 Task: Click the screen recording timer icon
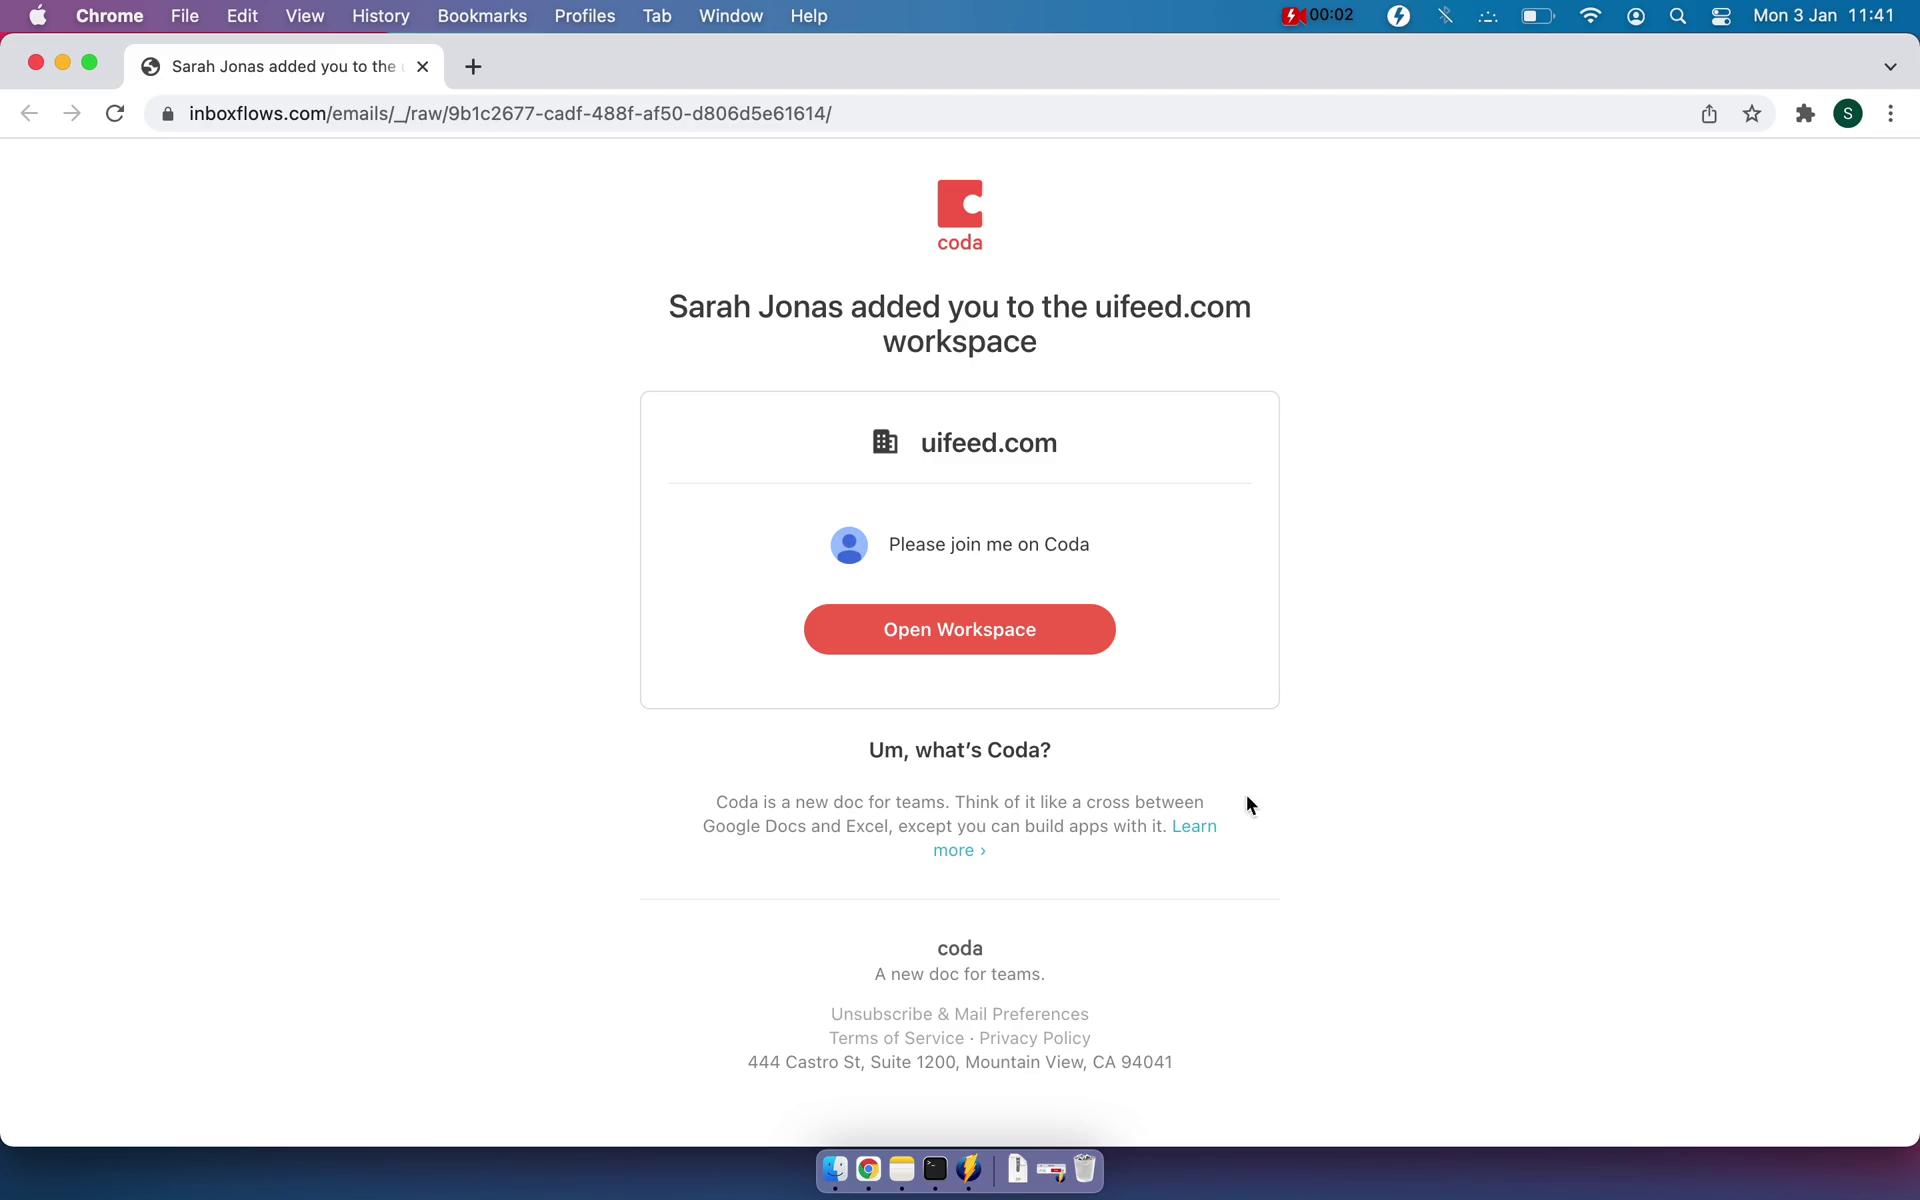point(1318,16)
